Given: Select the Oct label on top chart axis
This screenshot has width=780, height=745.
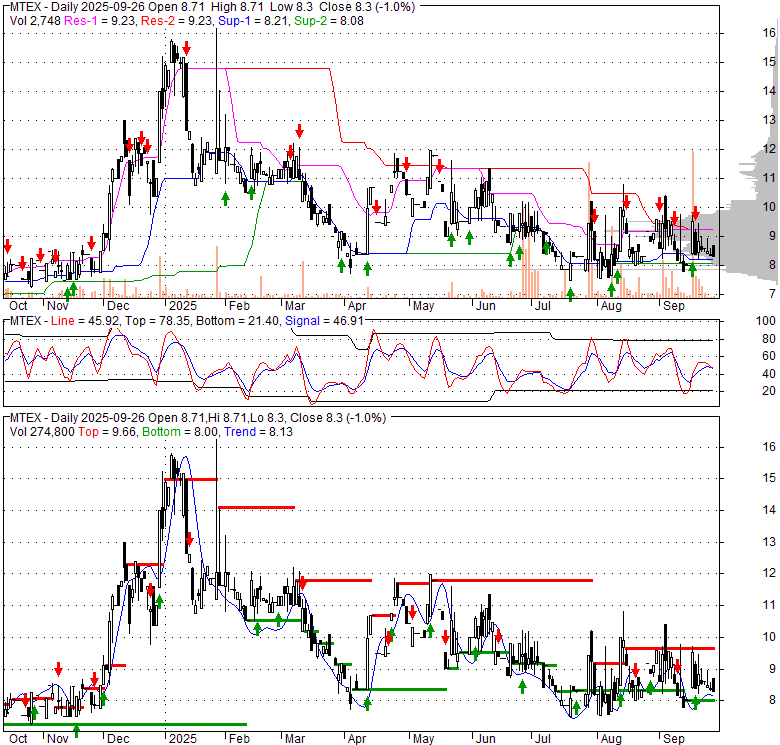Looking at the screenshot, I should point(18,305).
